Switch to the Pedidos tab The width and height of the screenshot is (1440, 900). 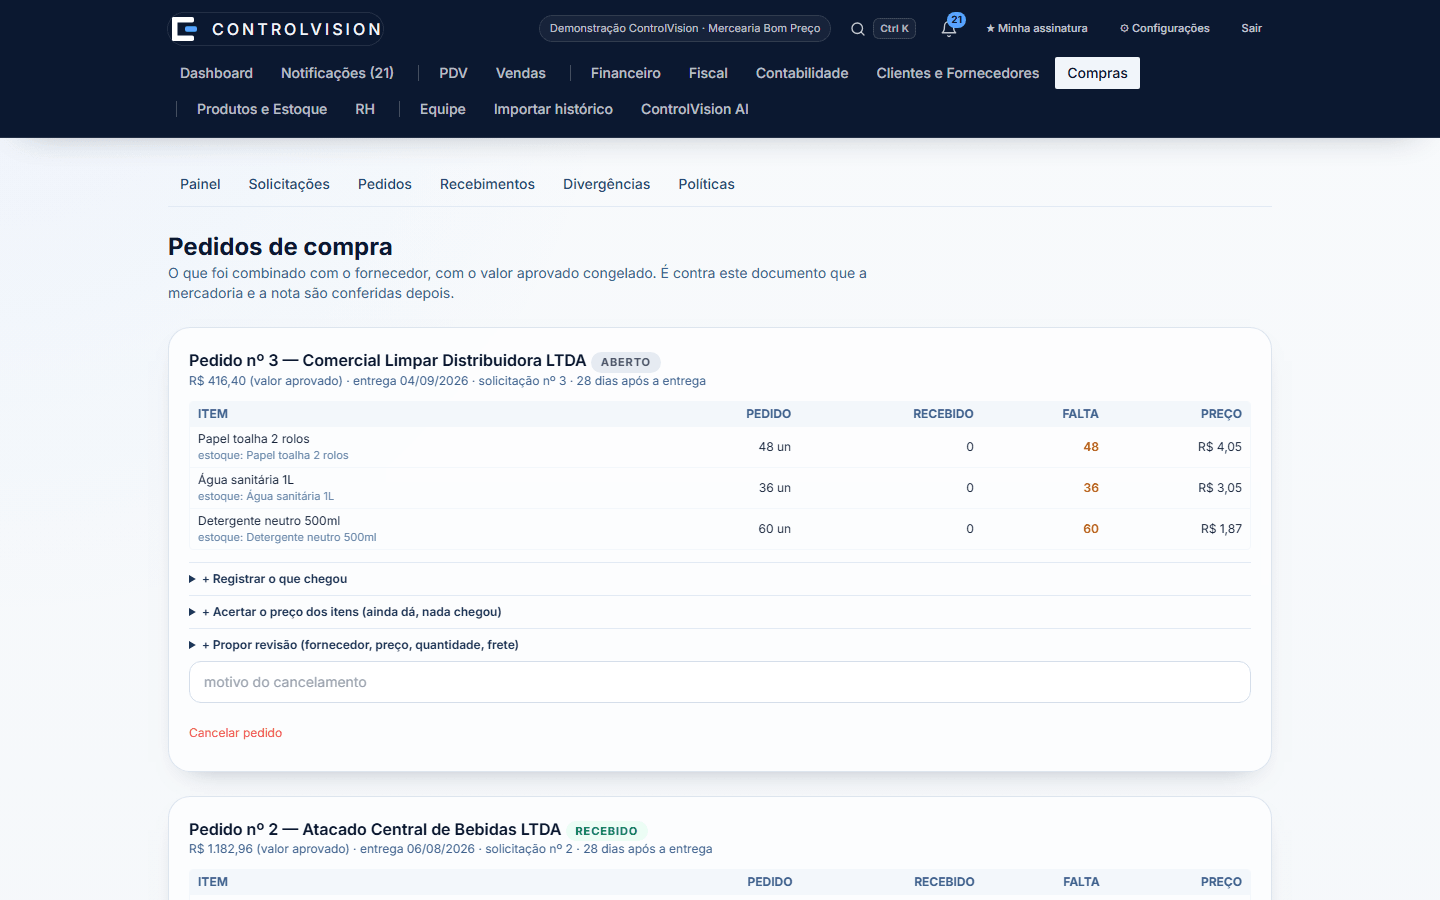click(x=385, y=184)
